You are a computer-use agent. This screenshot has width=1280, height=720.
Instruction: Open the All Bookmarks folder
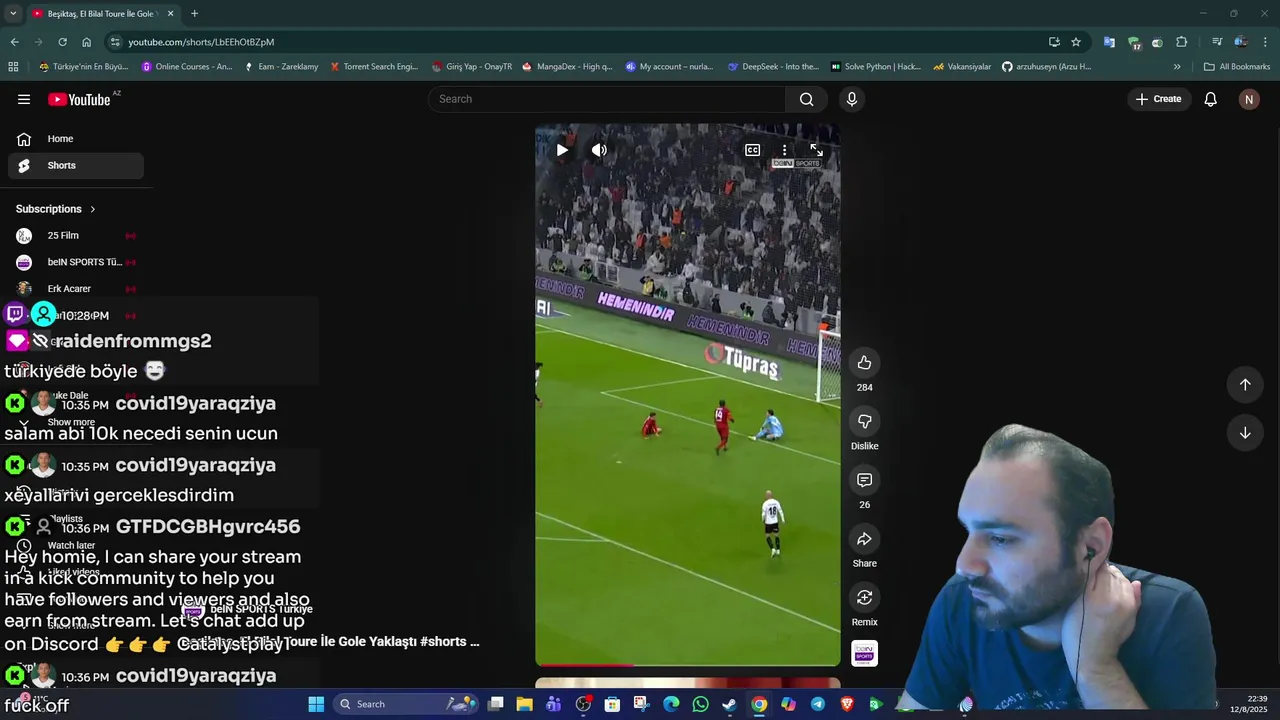[1237, 67]
